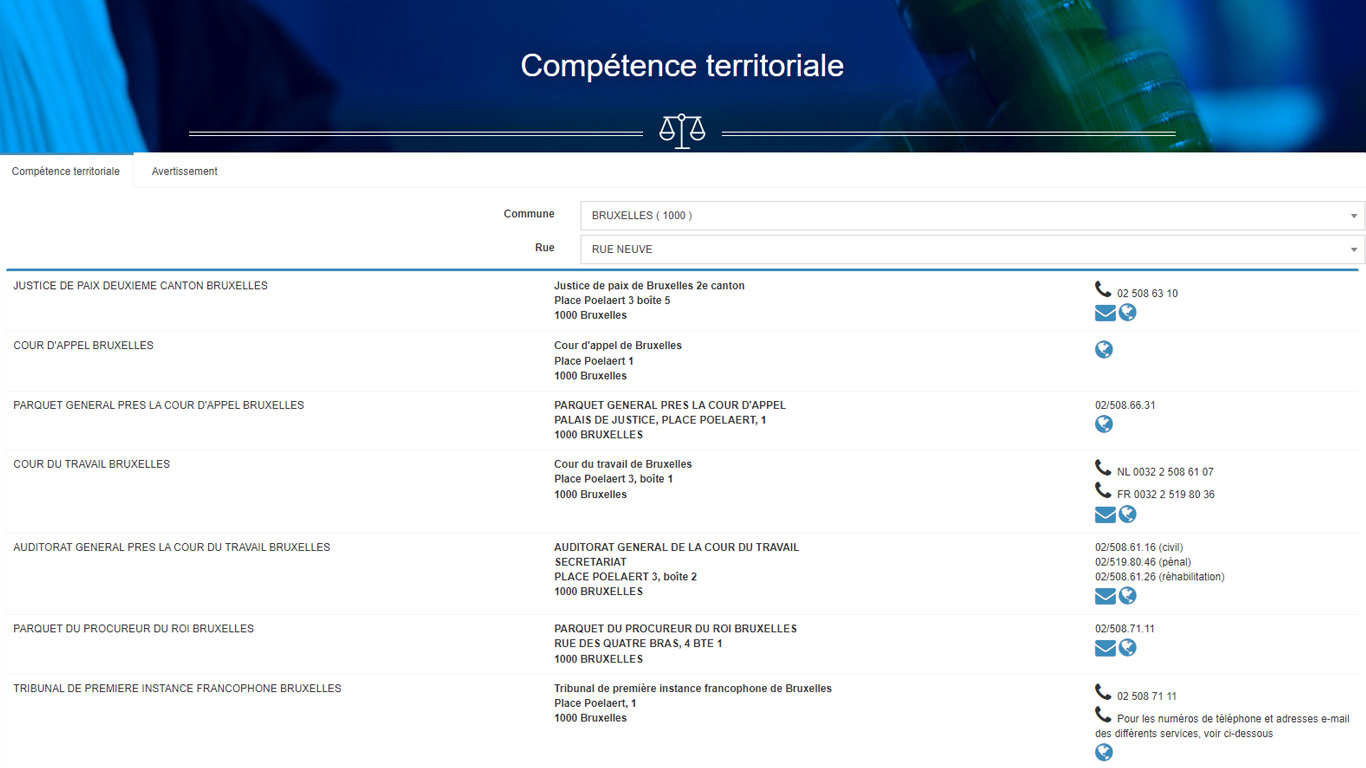Open website globe for Justice de paix
Screen dimensions: 1366x768
(1127, 313)
